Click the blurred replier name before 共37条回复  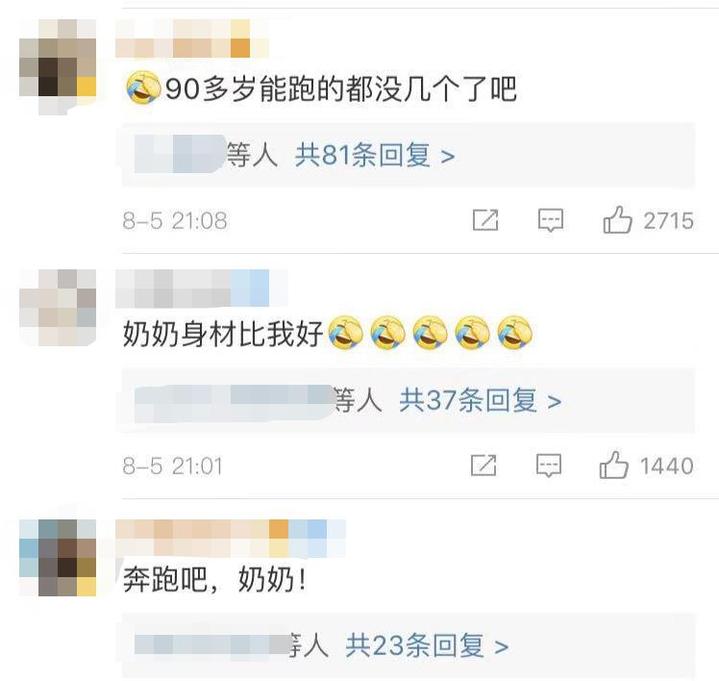[x=235, y=403]
